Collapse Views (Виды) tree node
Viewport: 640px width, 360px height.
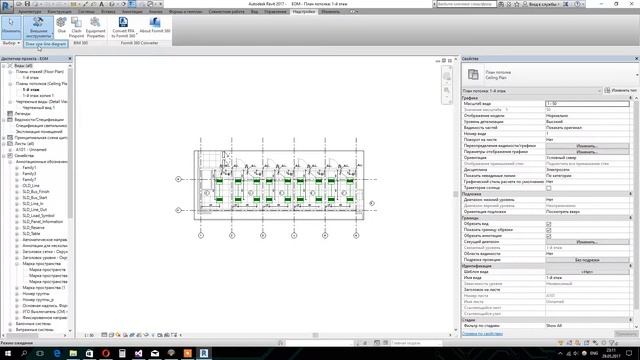coord(4,66)
